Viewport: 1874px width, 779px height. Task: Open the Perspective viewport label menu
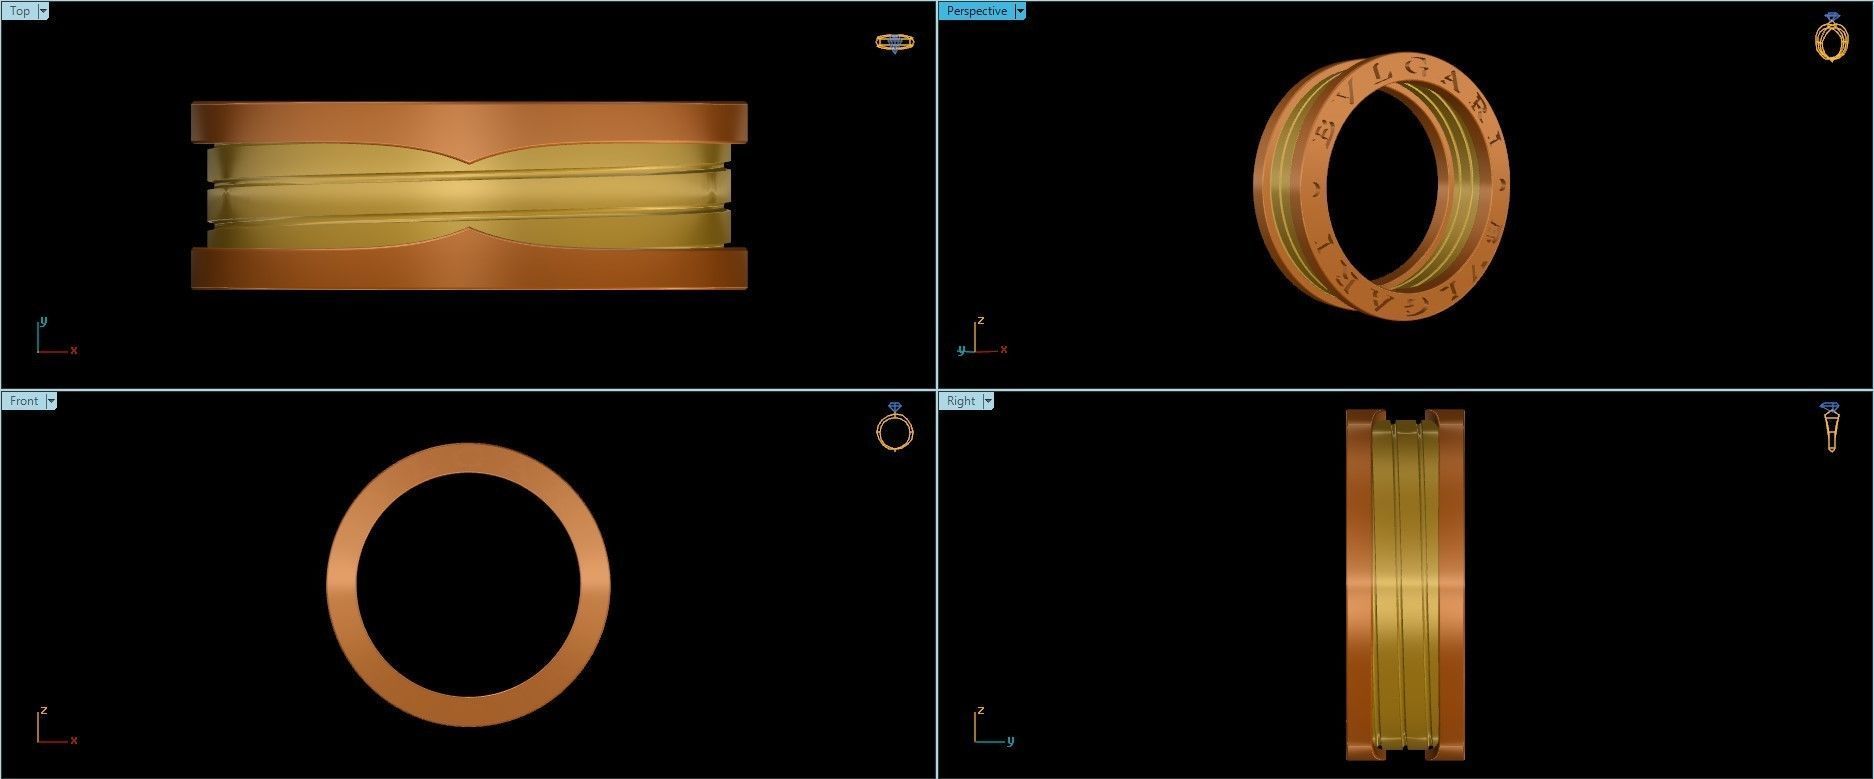(x=976, y=11)
